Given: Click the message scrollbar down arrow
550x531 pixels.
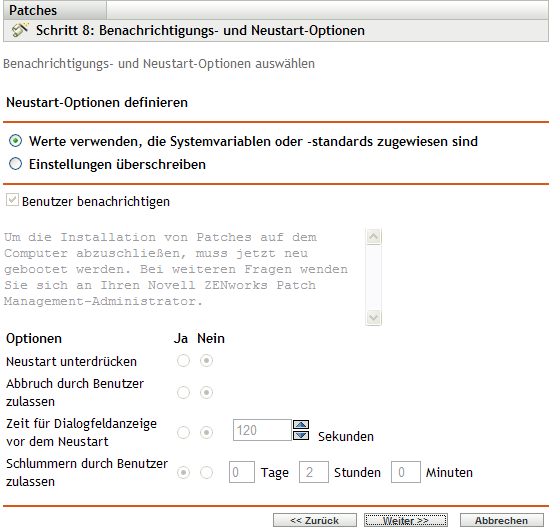Looking at the screenshot, I should [373, 318].
